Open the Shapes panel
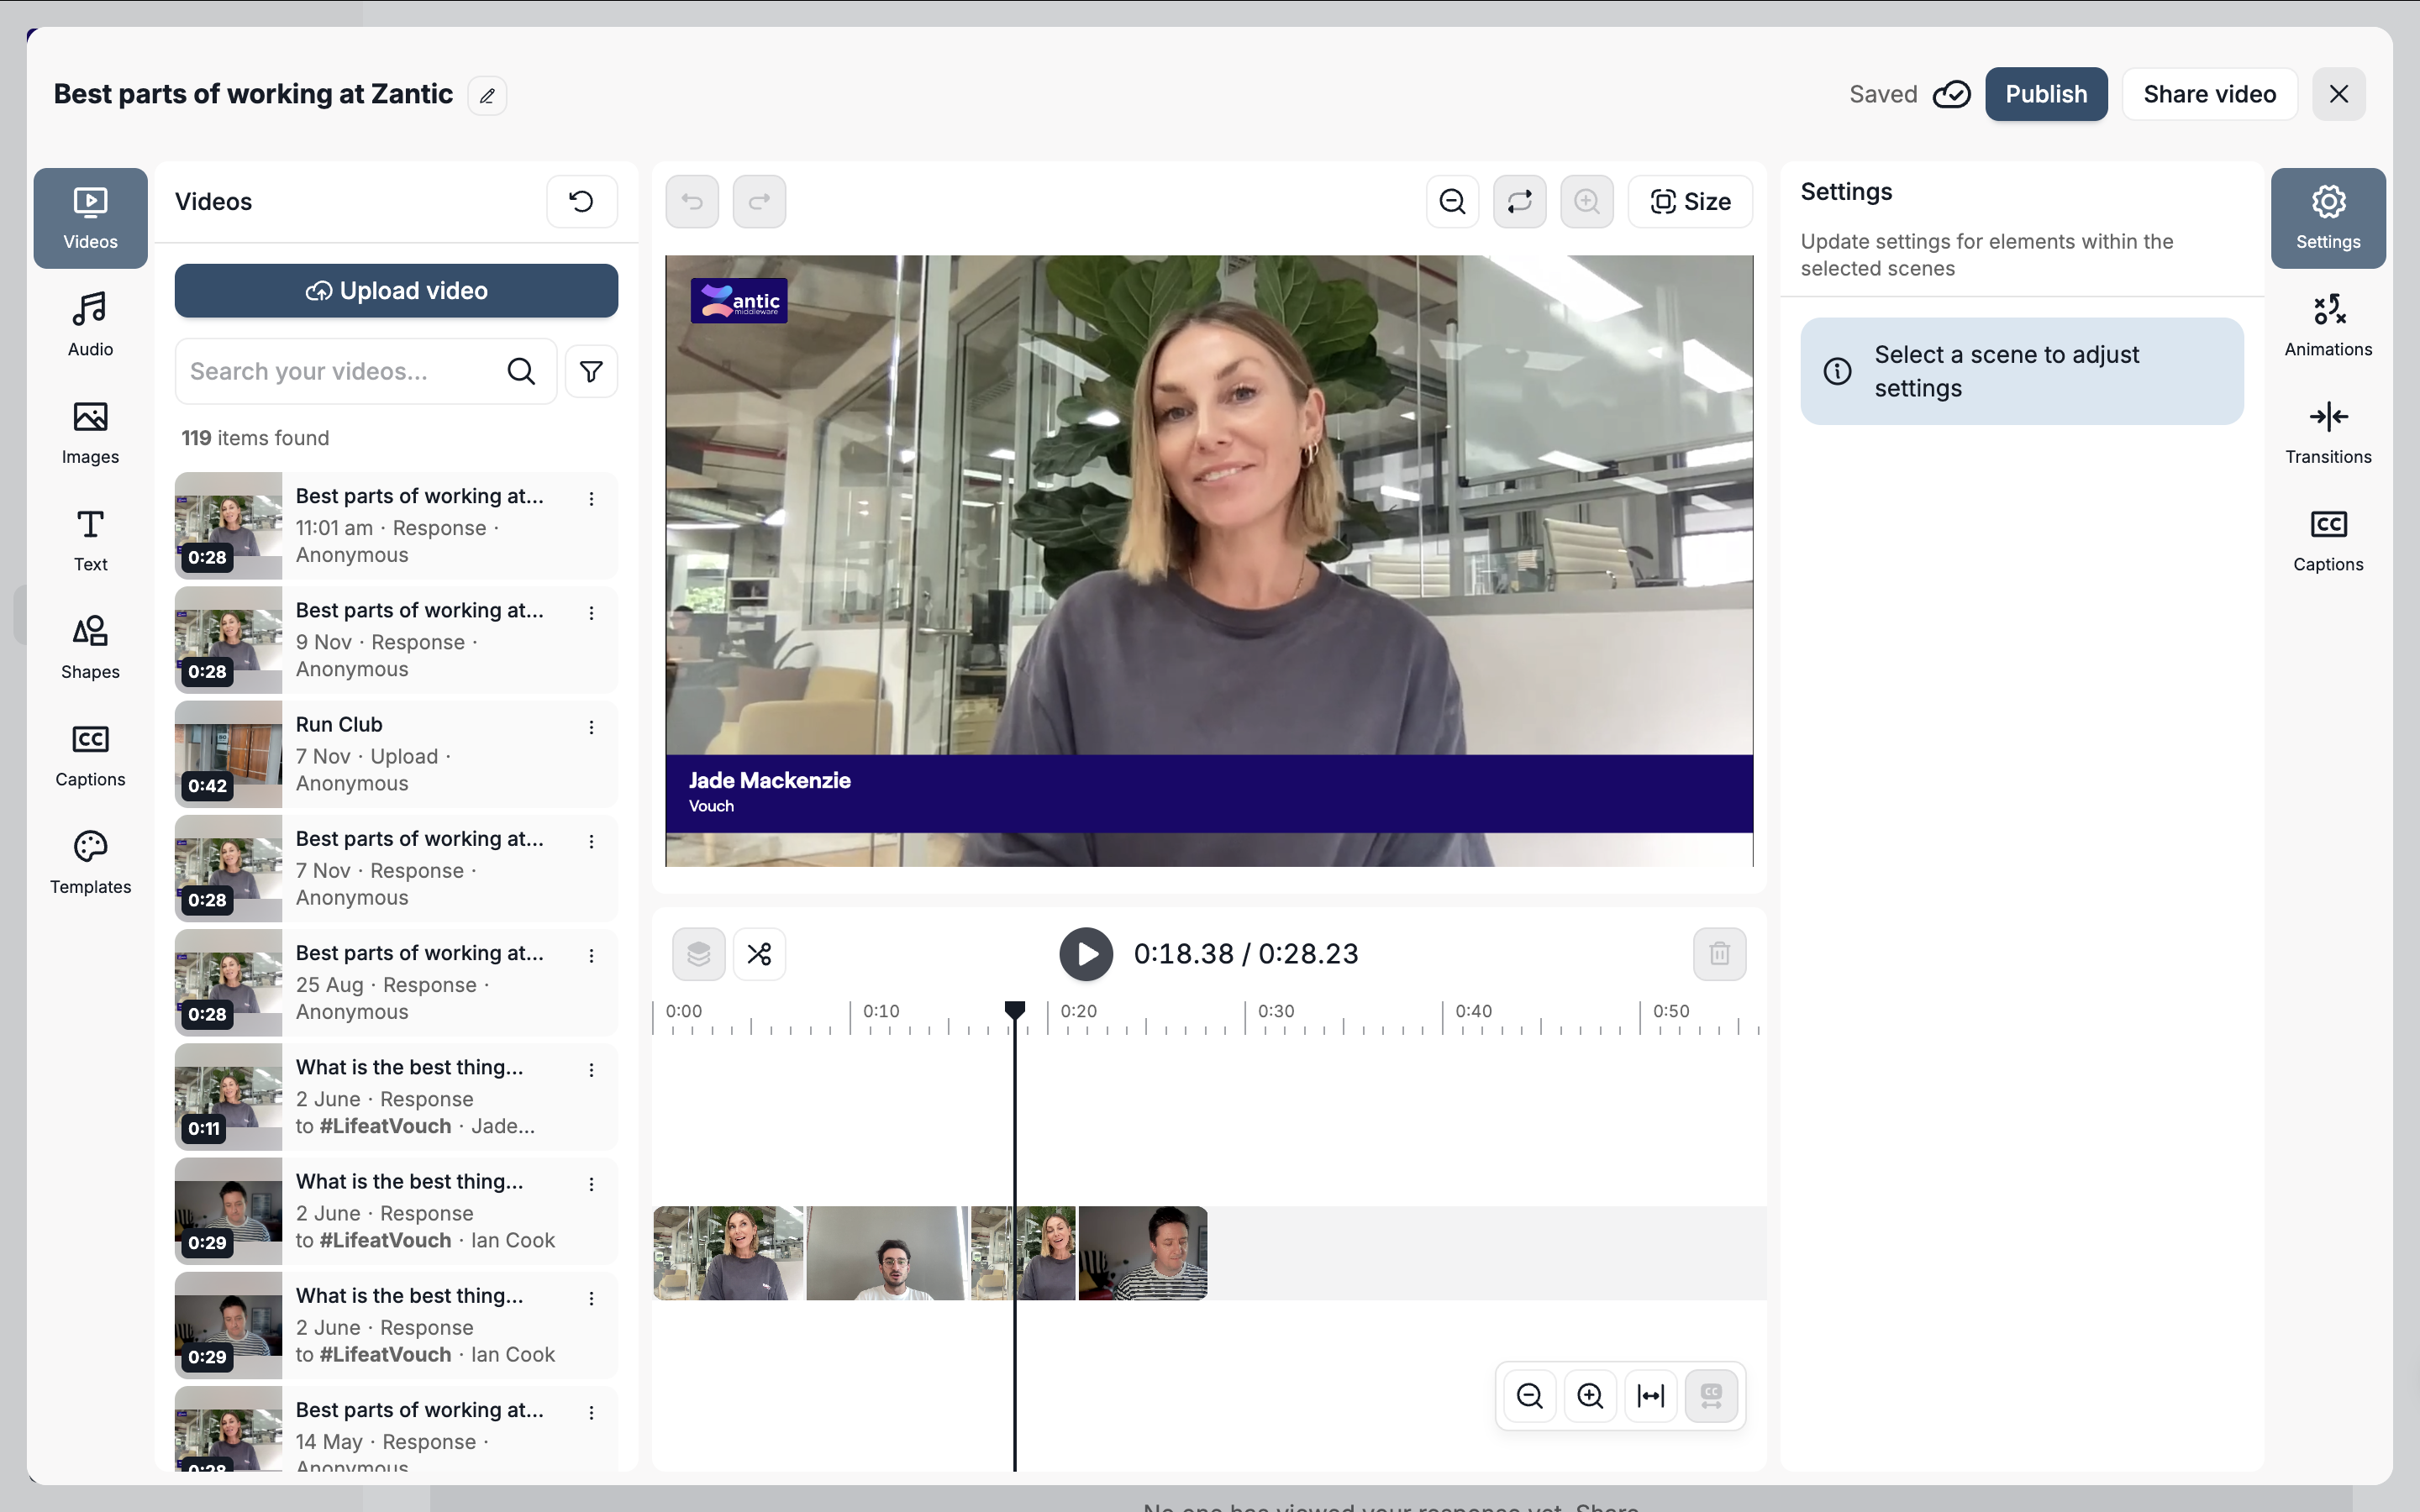This screenshot has height=1512, width=2420. (x=90, y=647)
